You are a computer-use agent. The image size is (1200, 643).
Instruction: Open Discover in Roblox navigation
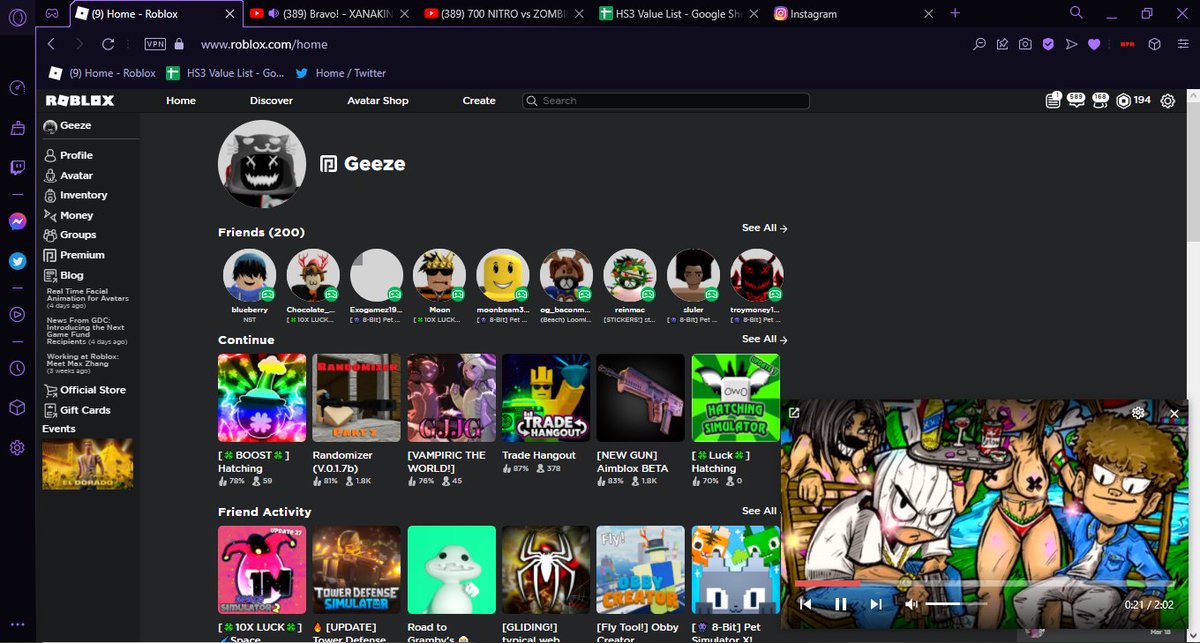pyautogui.click(x=271, y=100)
